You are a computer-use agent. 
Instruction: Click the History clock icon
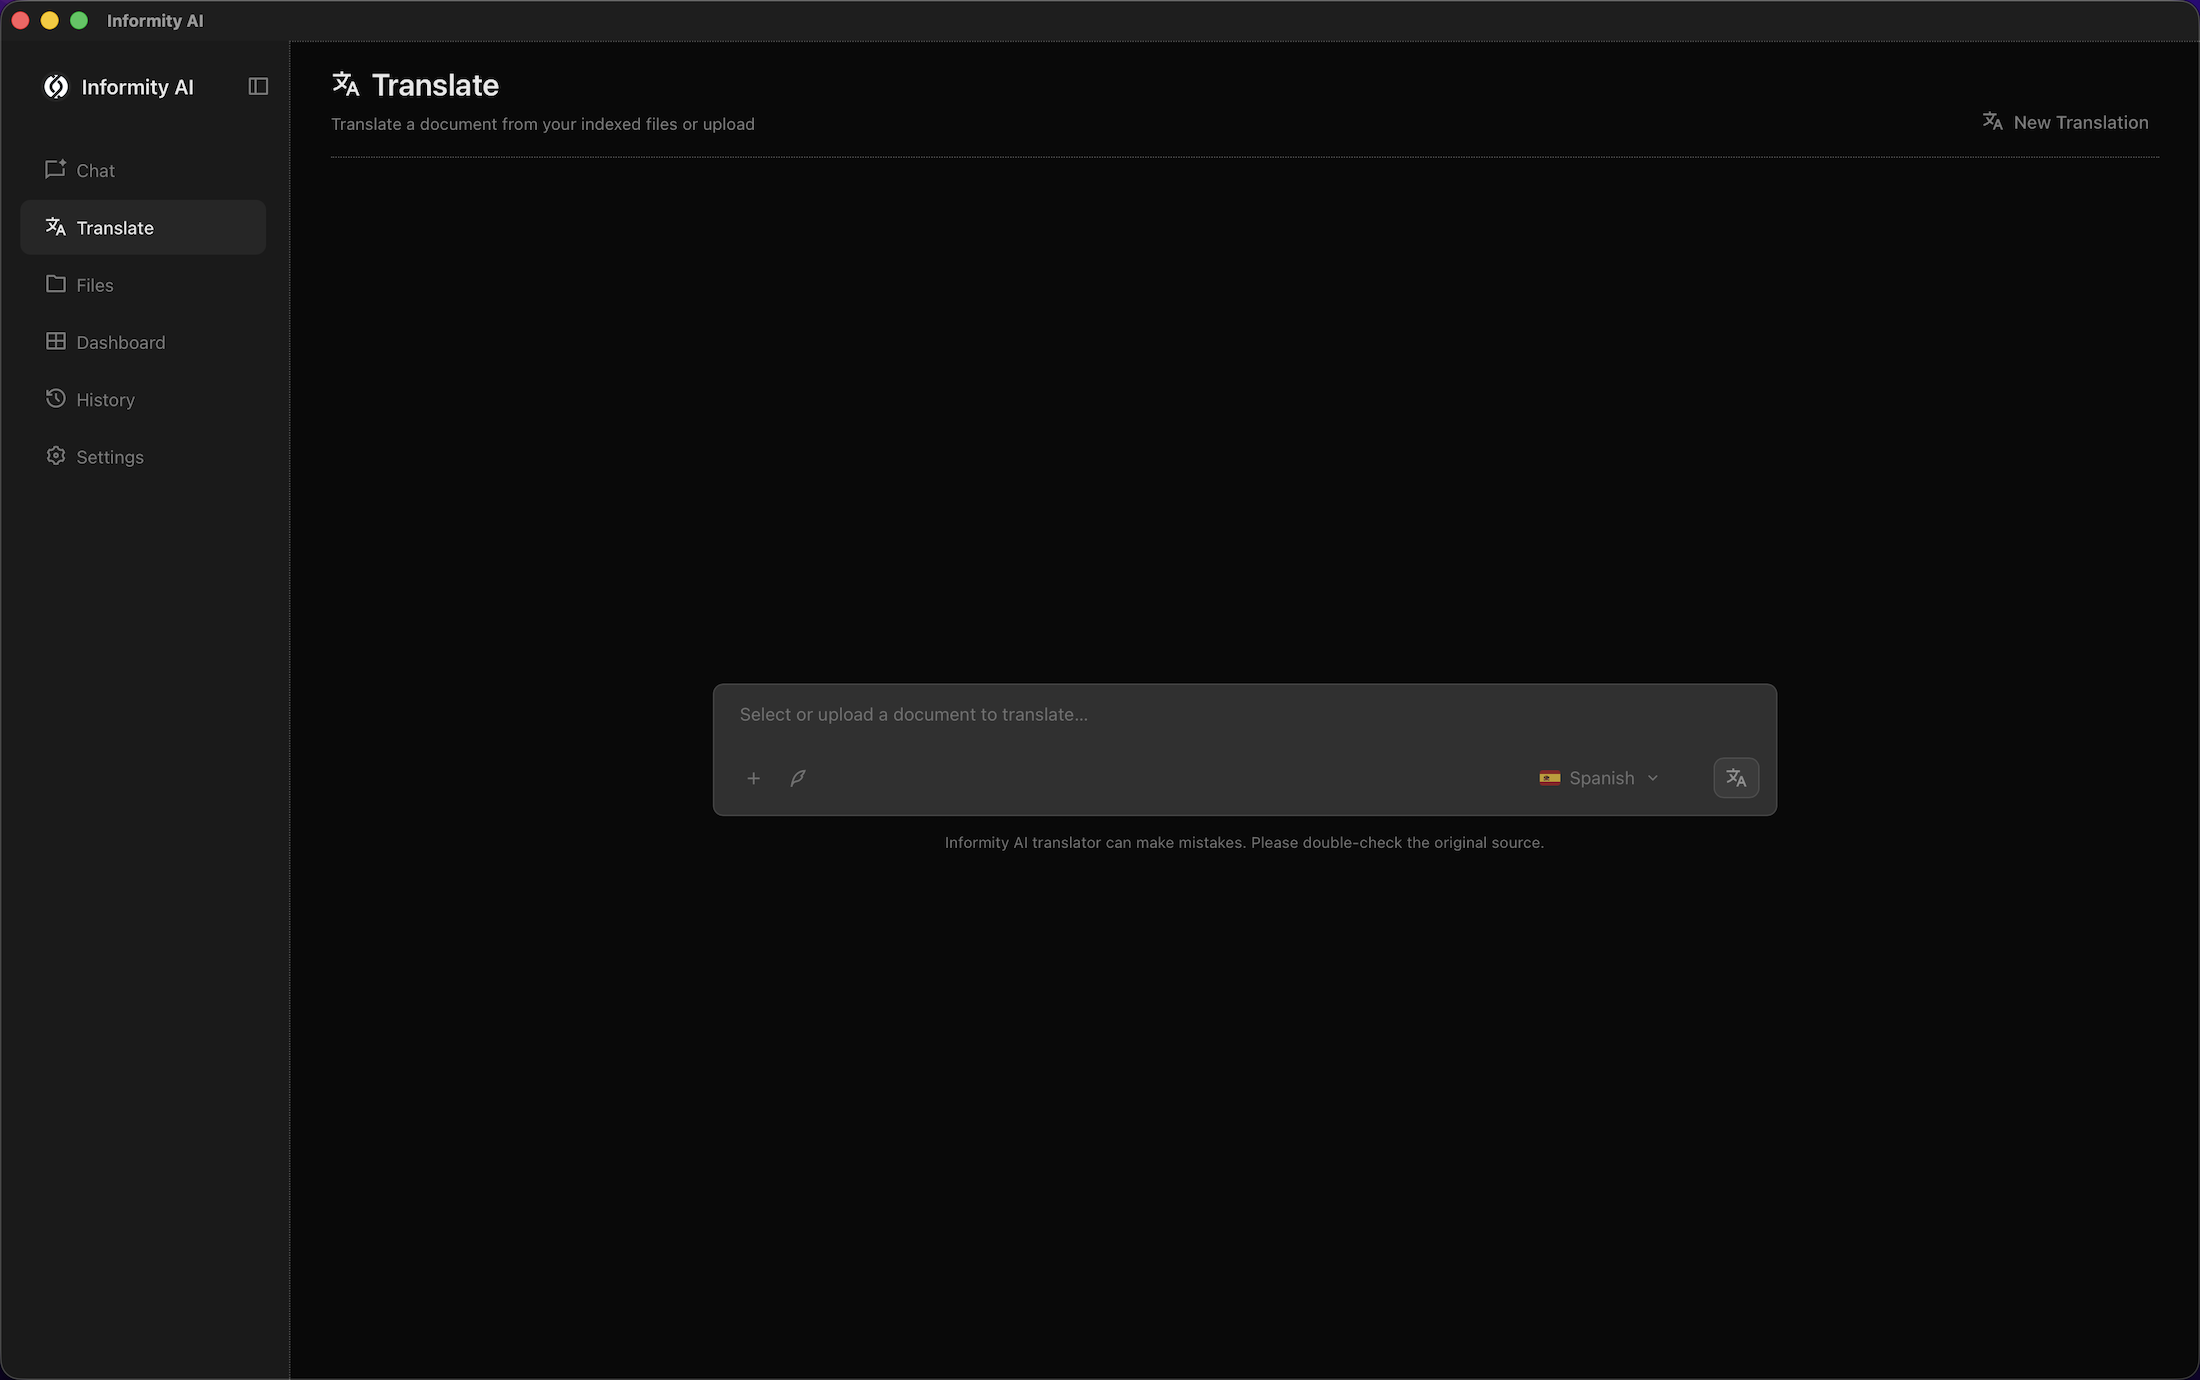click(x=55, y=398)
